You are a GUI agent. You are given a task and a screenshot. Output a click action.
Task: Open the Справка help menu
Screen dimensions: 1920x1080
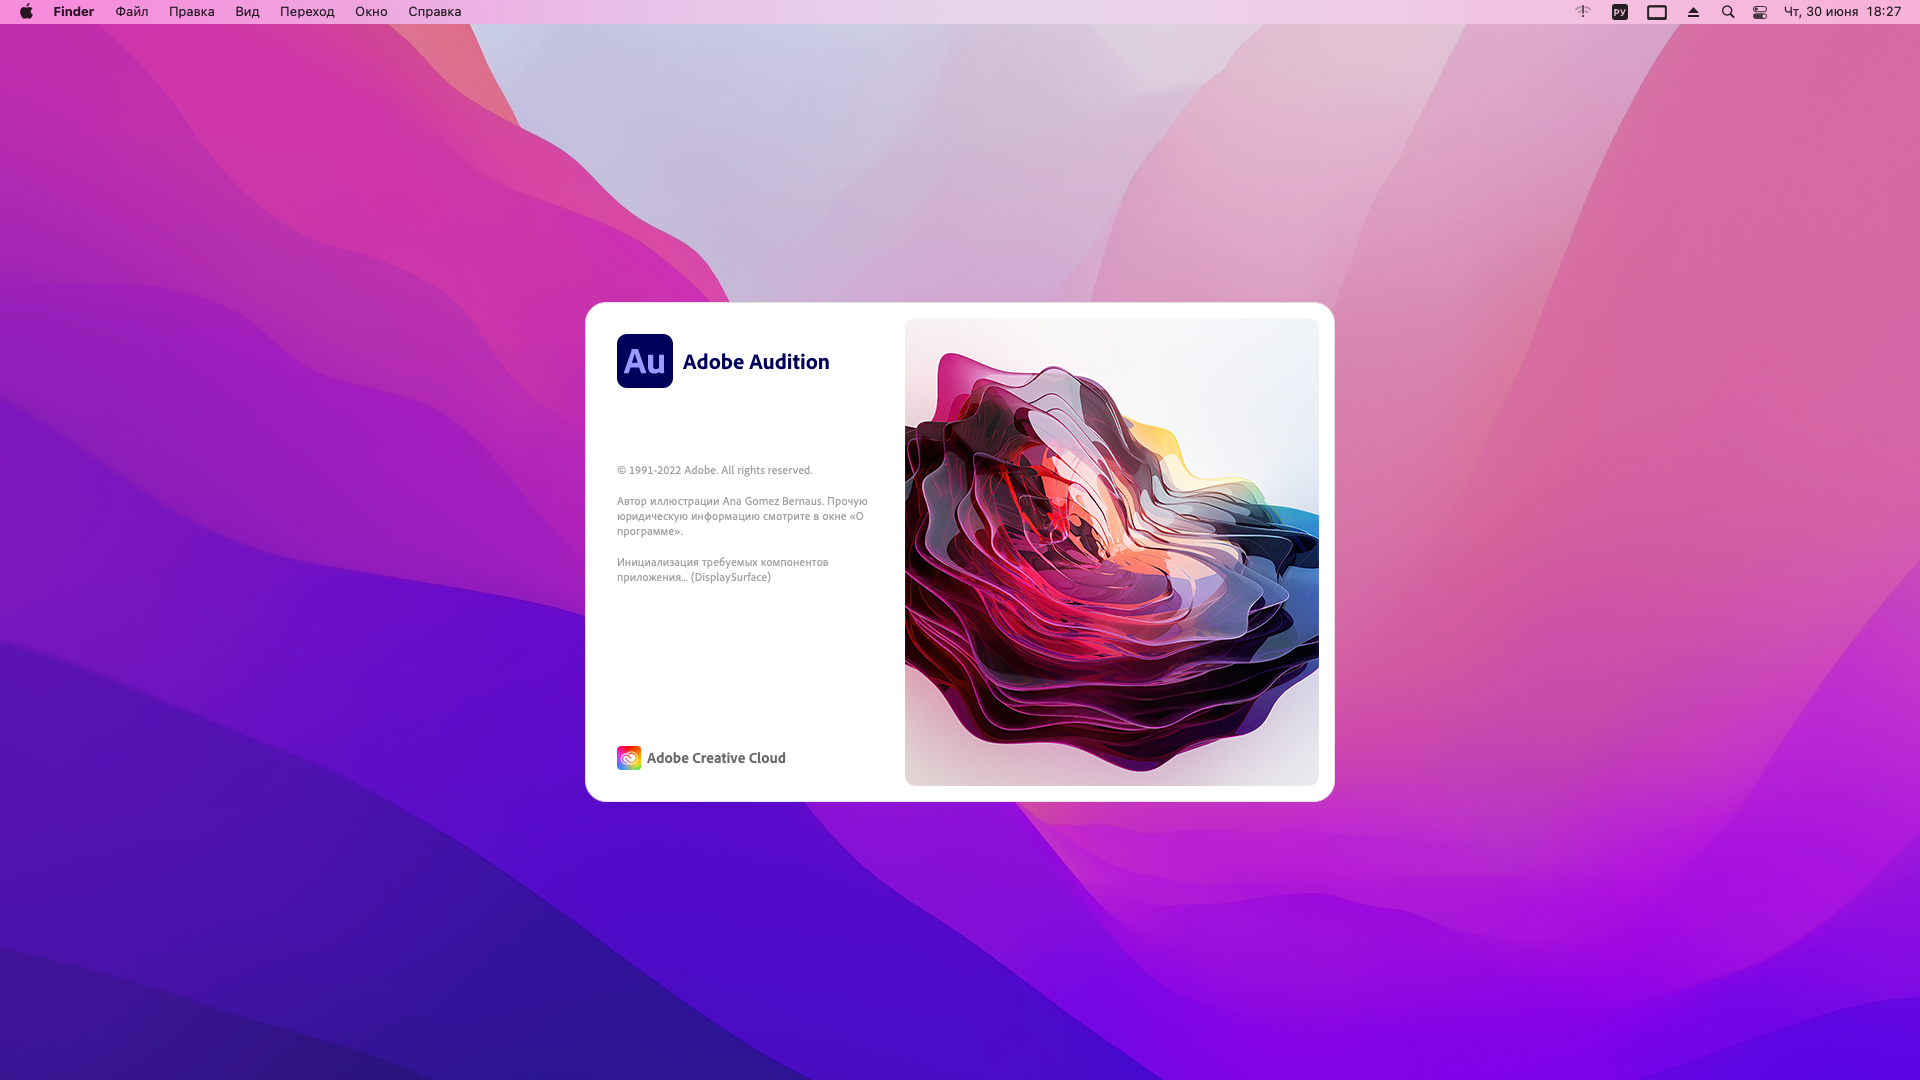point(435,12)
